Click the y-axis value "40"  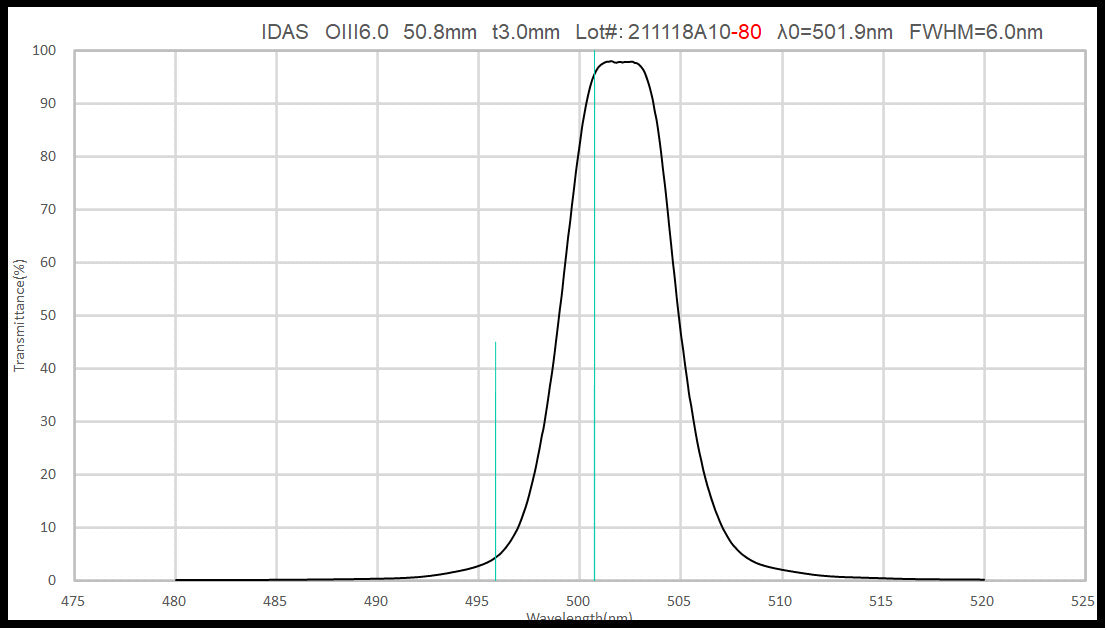tap(48, 369)
